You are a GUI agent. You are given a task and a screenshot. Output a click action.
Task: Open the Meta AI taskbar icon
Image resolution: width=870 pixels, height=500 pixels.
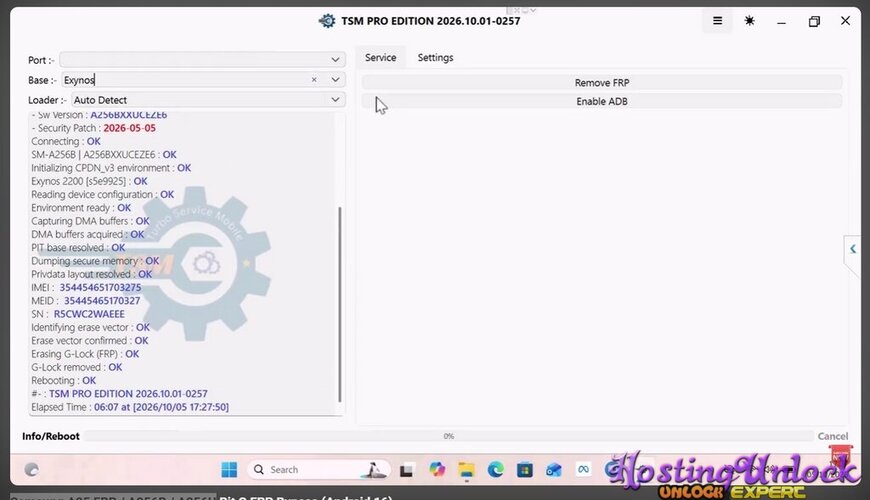tap(583, 469)
